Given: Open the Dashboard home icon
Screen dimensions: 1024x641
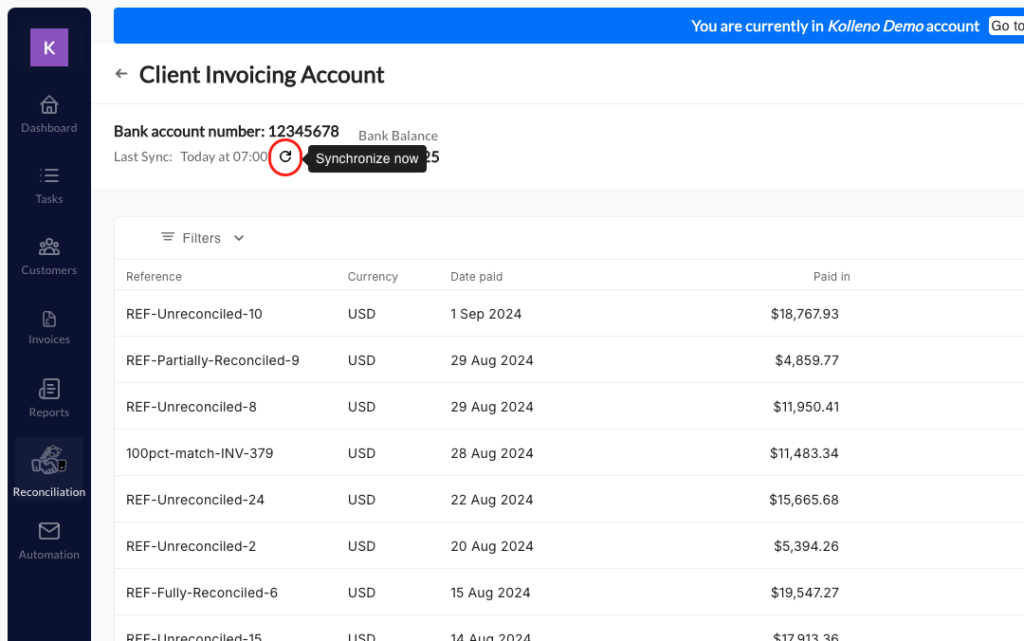Looking at the screenshot, I should coord(49,105).
